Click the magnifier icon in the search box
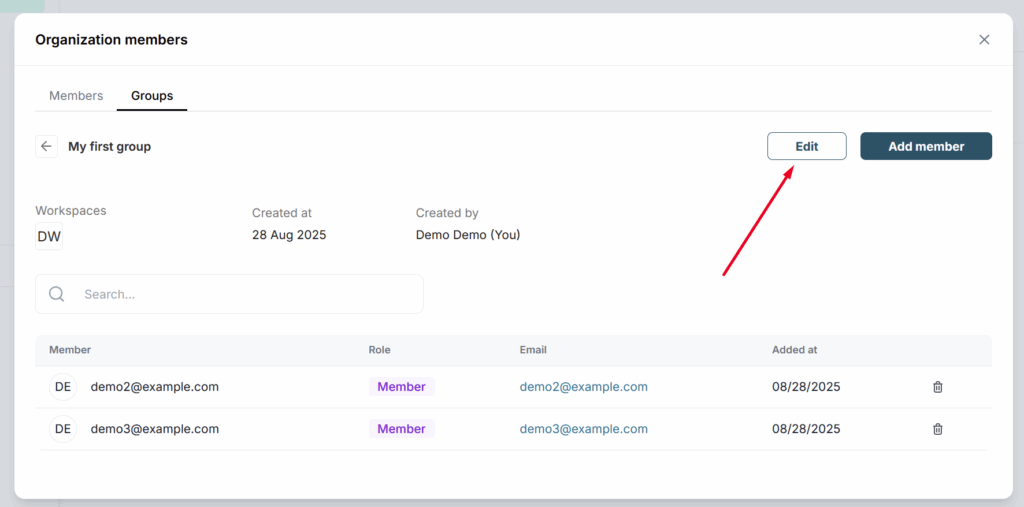Viewport: 1024px width, 507px height. 57,294
